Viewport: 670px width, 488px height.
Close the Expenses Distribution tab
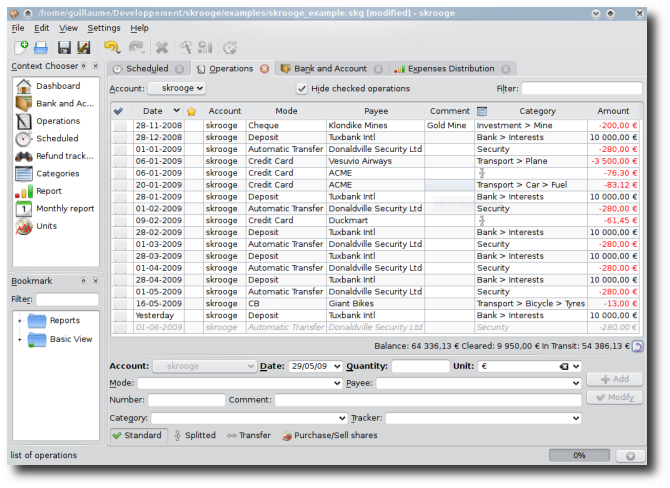tap(506, 69)
